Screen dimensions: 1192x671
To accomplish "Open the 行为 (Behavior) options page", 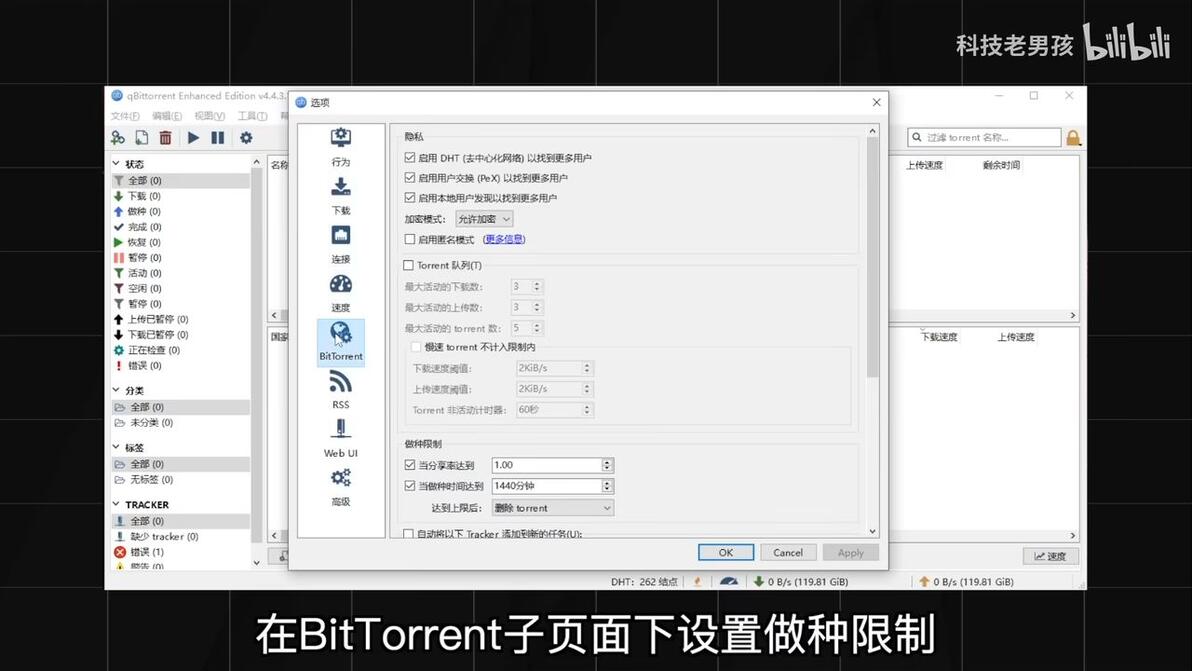I will tap(341, 147).
